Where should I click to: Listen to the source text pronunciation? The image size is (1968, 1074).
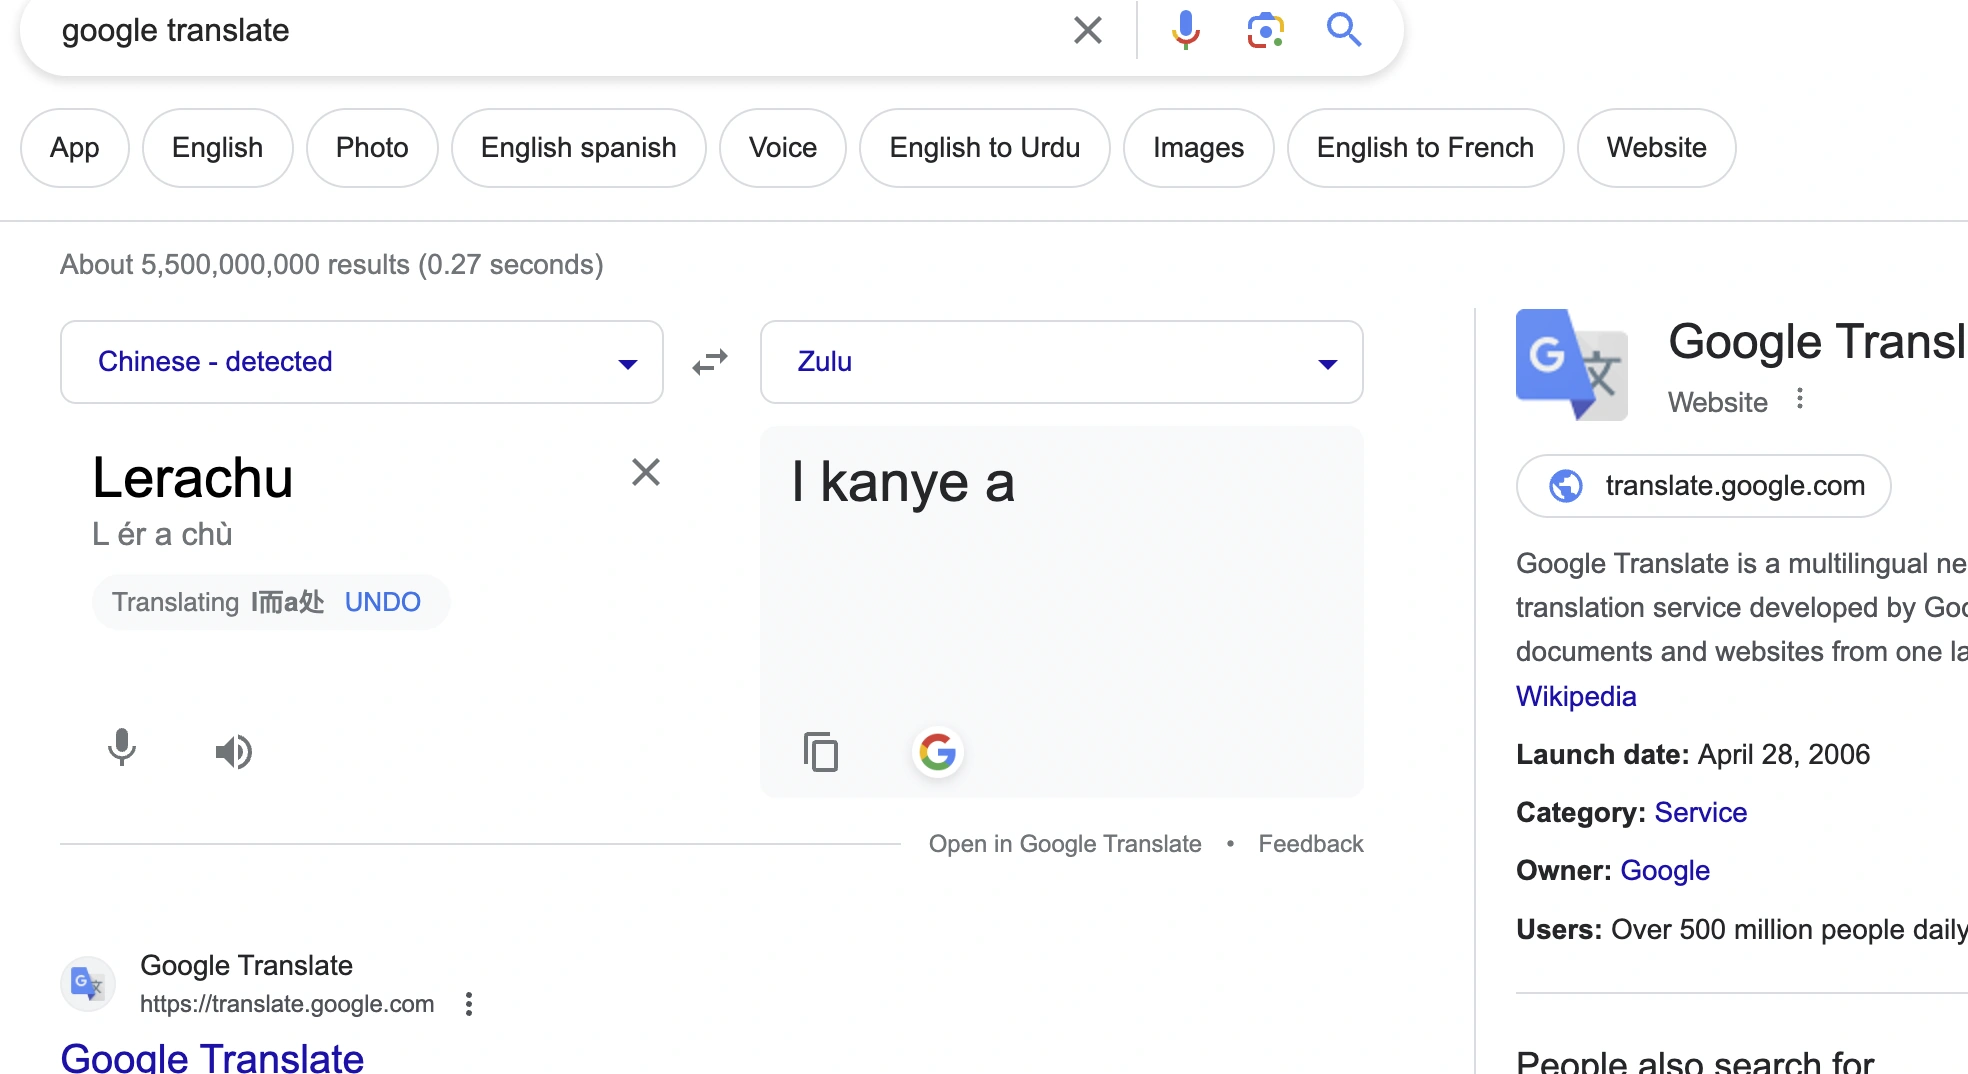pyautogui.click(x=234, y=752)
